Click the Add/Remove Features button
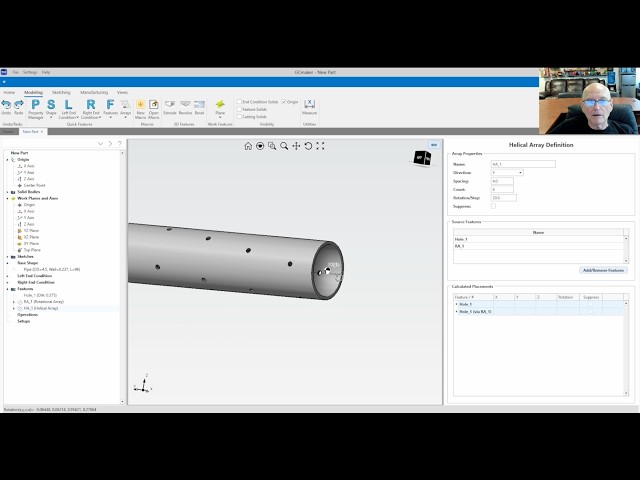 (x=603, y=270)
